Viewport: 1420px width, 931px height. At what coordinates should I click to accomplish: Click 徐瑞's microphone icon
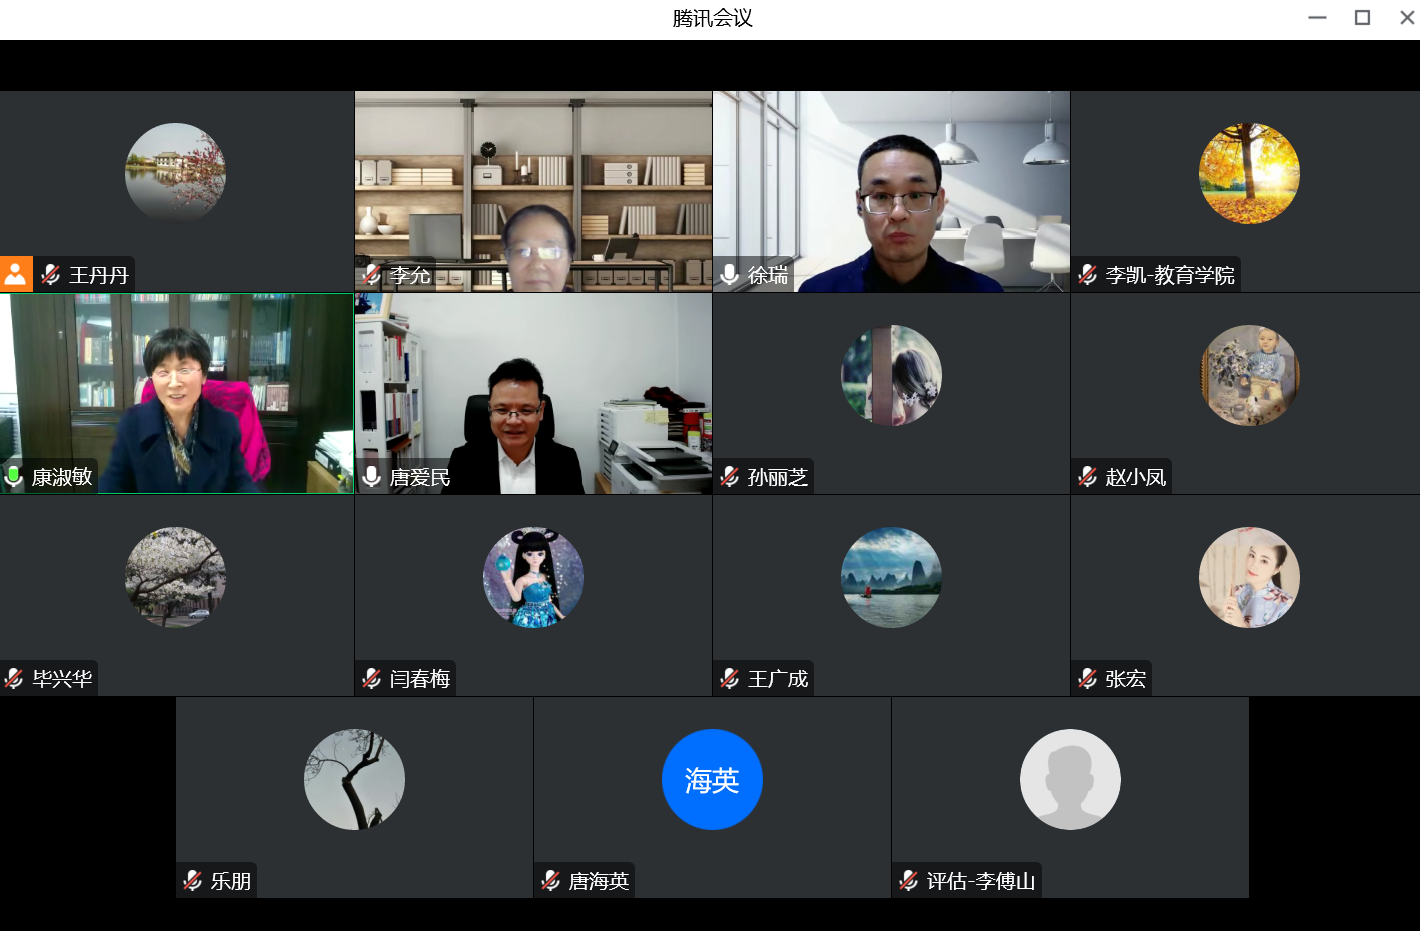(730, 275)
